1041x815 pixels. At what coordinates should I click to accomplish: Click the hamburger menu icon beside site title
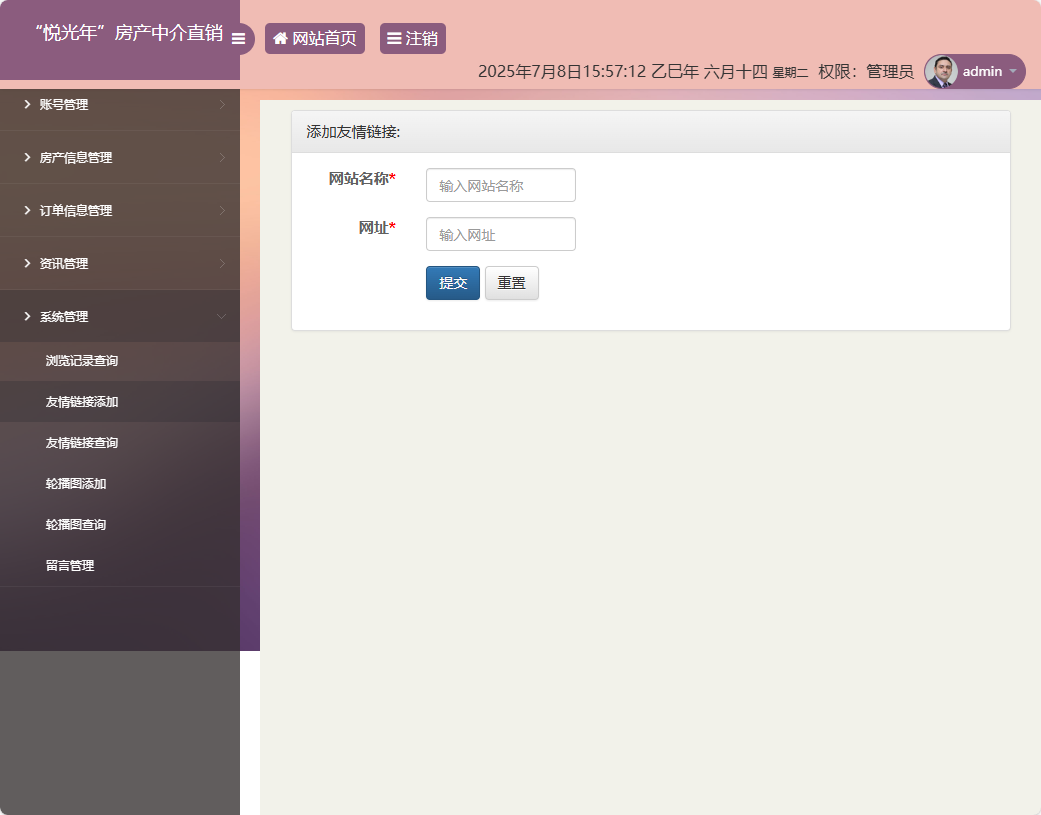(238, 39)
